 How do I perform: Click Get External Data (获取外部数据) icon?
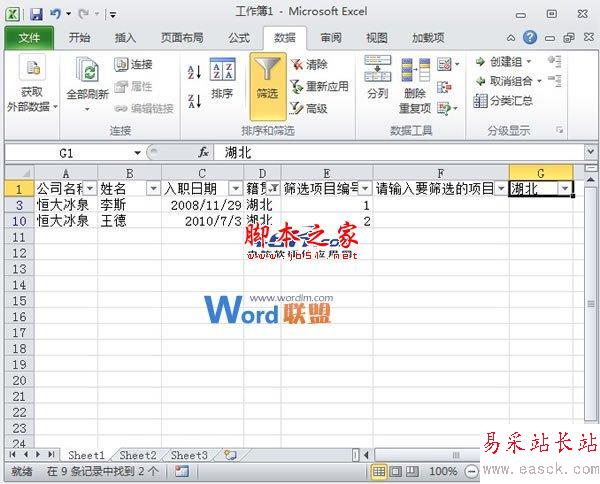(x=32, y=68)
